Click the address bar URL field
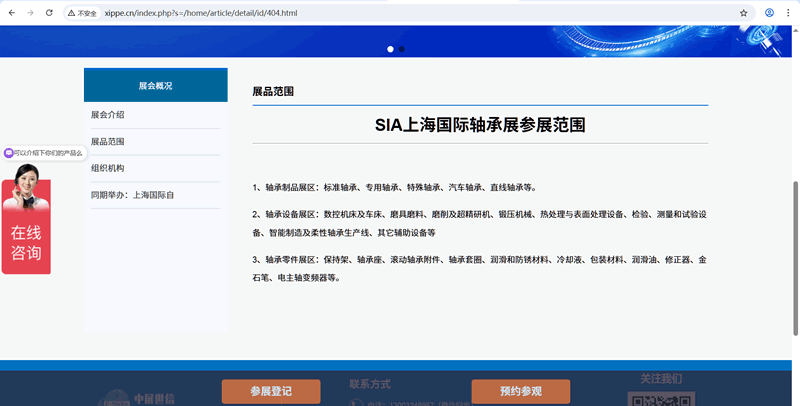 pos(400,13)
